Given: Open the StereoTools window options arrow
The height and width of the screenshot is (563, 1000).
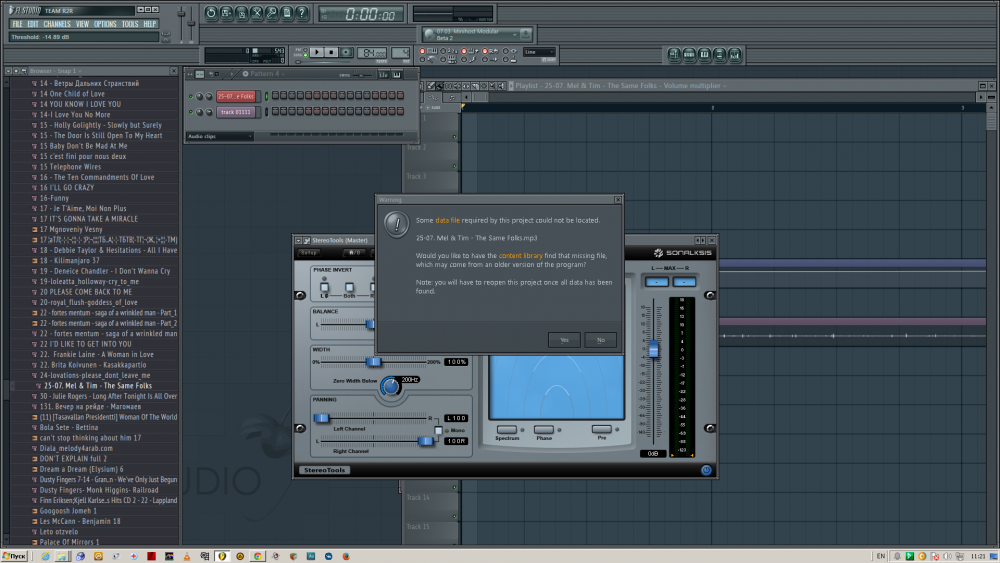Looking at the screenshot, I should point(298,240).
